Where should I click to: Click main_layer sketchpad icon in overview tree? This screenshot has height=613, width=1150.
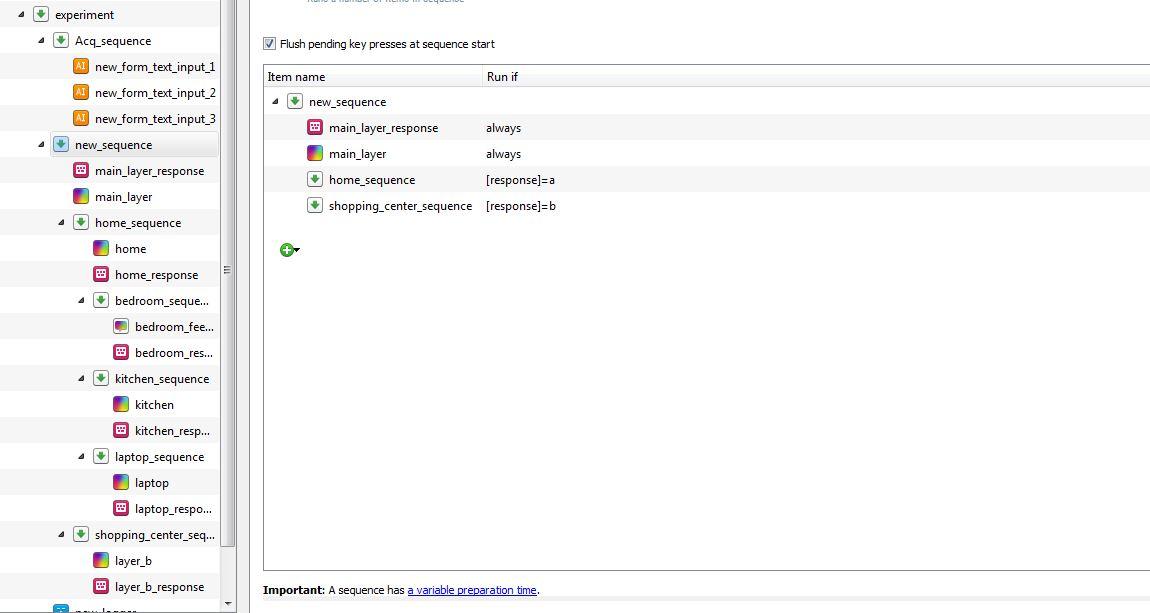(81, 197)
